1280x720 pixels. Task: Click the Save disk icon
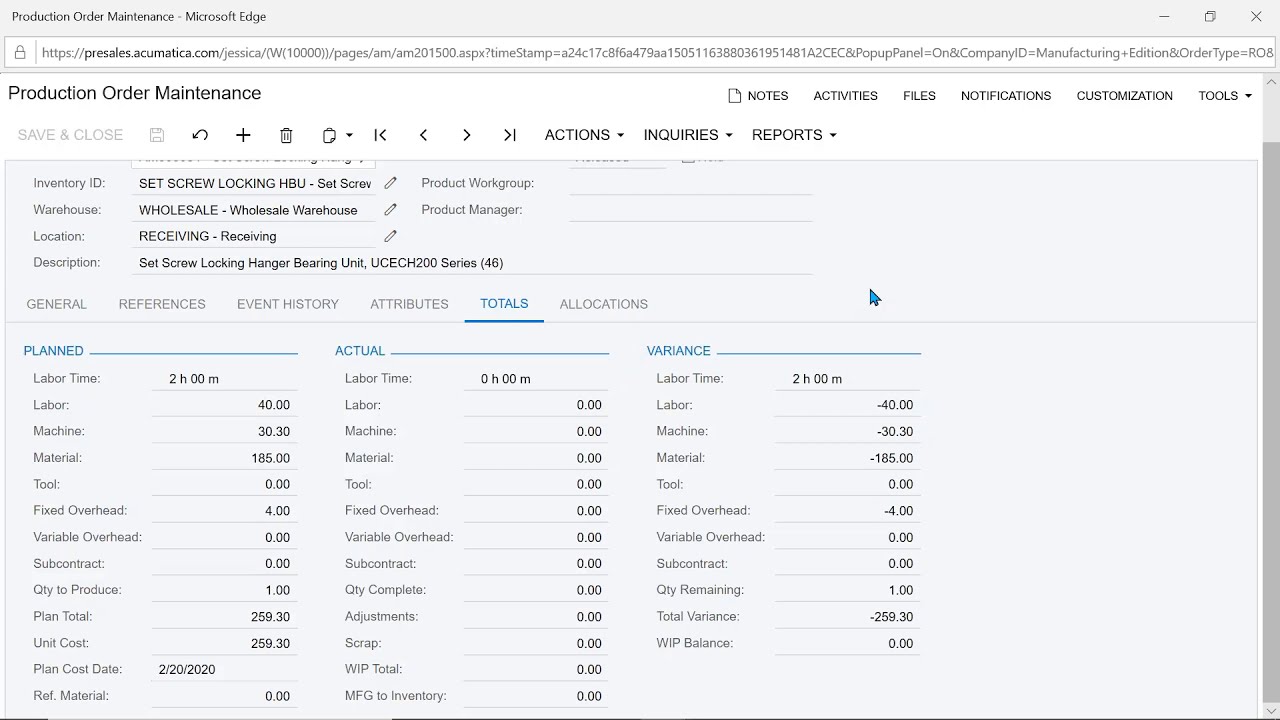coord(157,135)
